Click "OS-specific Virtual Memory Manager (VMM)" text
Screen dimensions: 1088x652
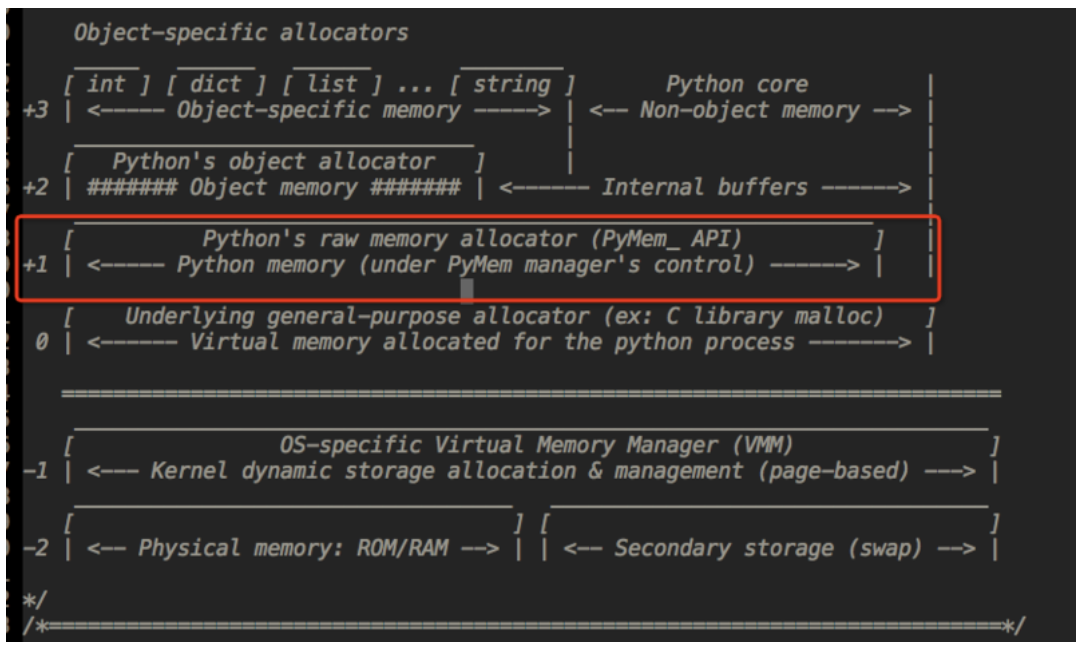point(536,445)
